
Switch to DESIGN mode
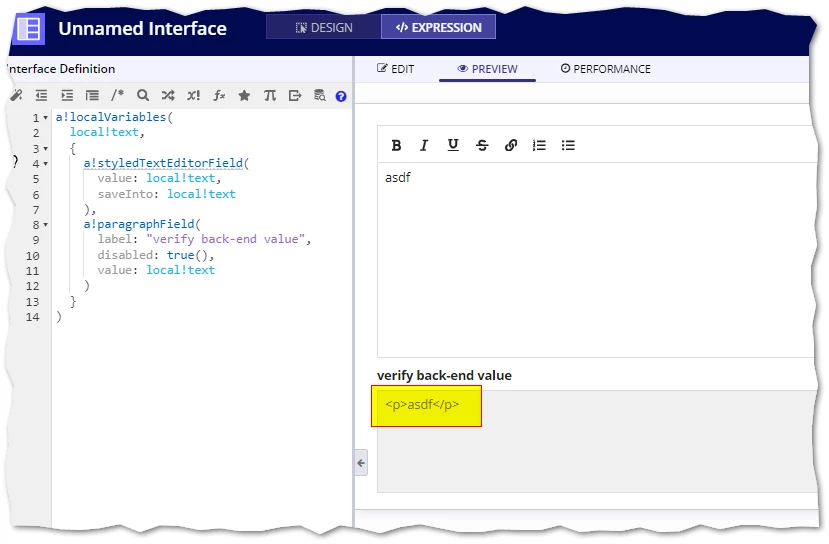pos(324,27)
